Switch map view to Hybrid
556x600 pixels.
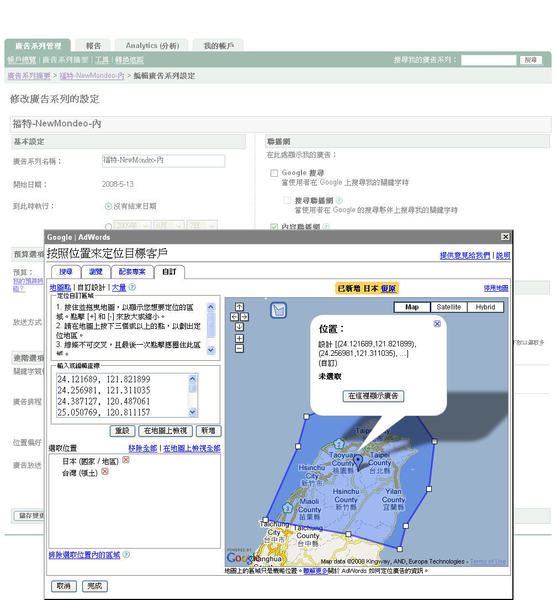485,307
